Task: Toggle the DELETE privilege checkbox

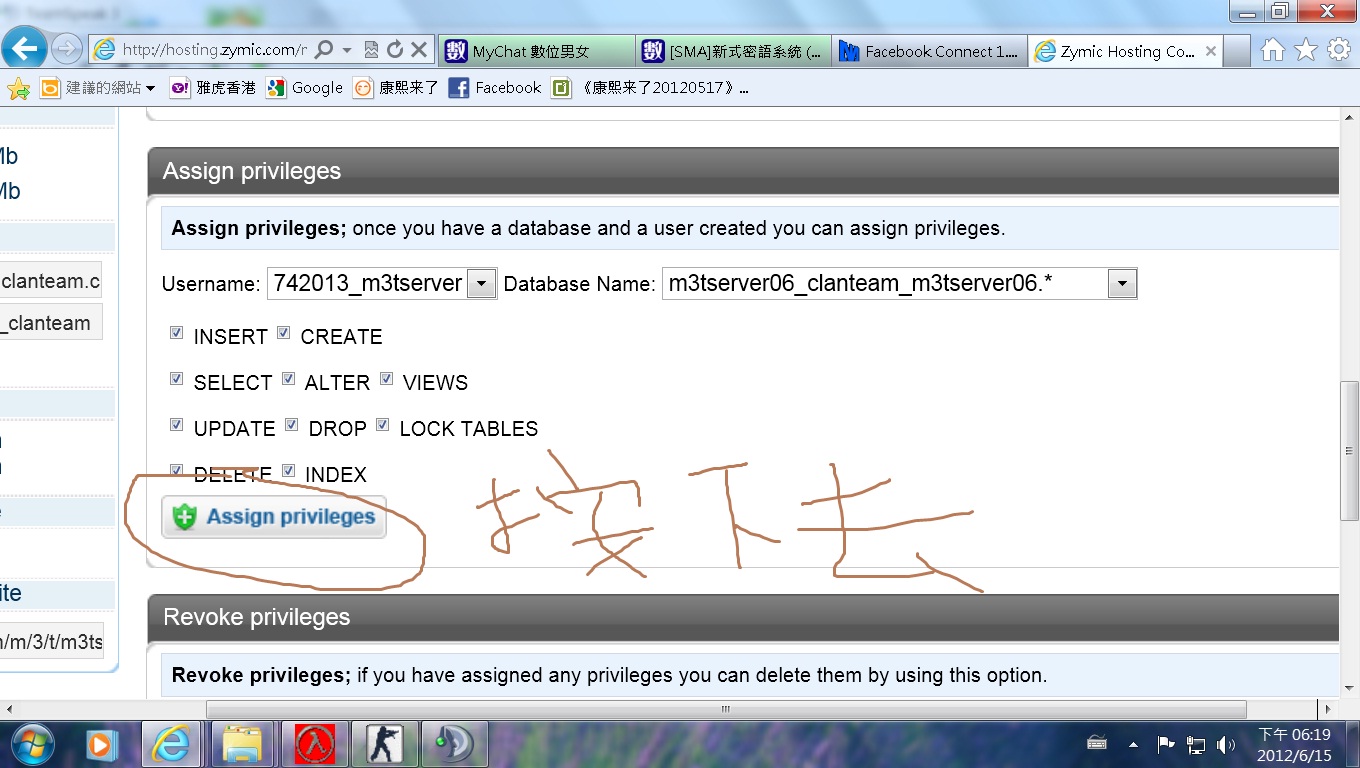Action: (x=177, y=471)
